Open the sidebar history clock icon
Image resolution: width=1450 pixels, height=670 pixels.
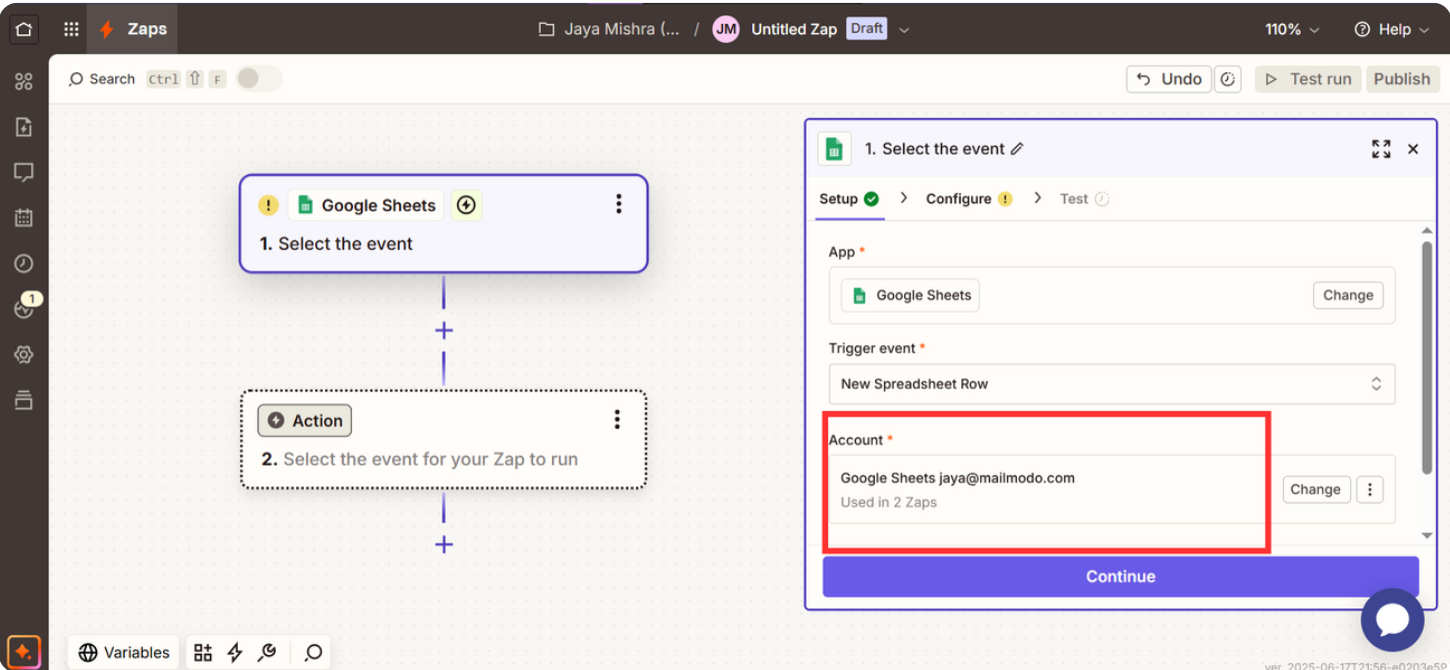click(24, 263)
